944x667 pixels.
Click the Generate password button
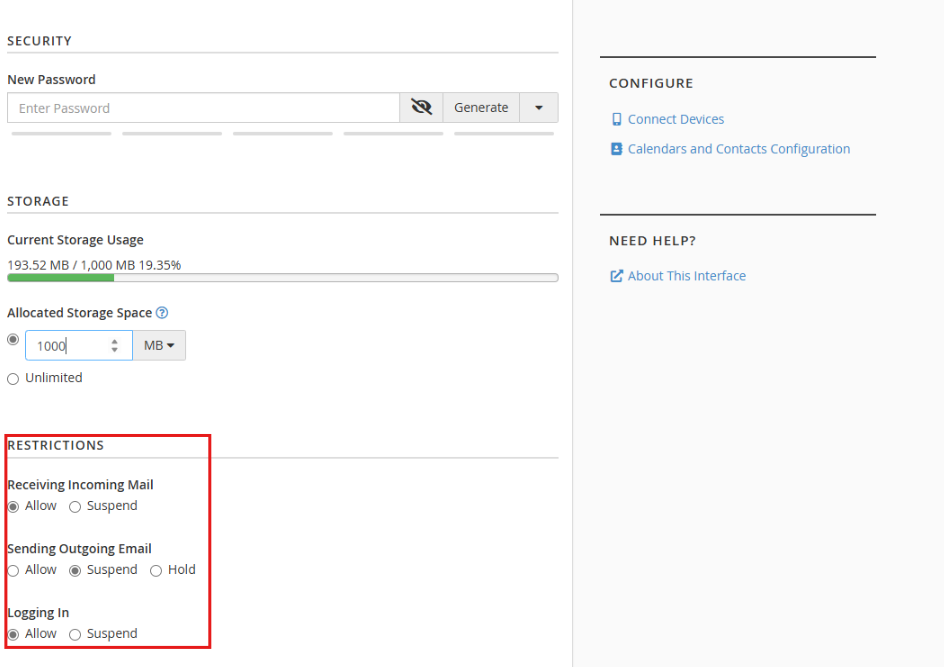pos(481,108)
